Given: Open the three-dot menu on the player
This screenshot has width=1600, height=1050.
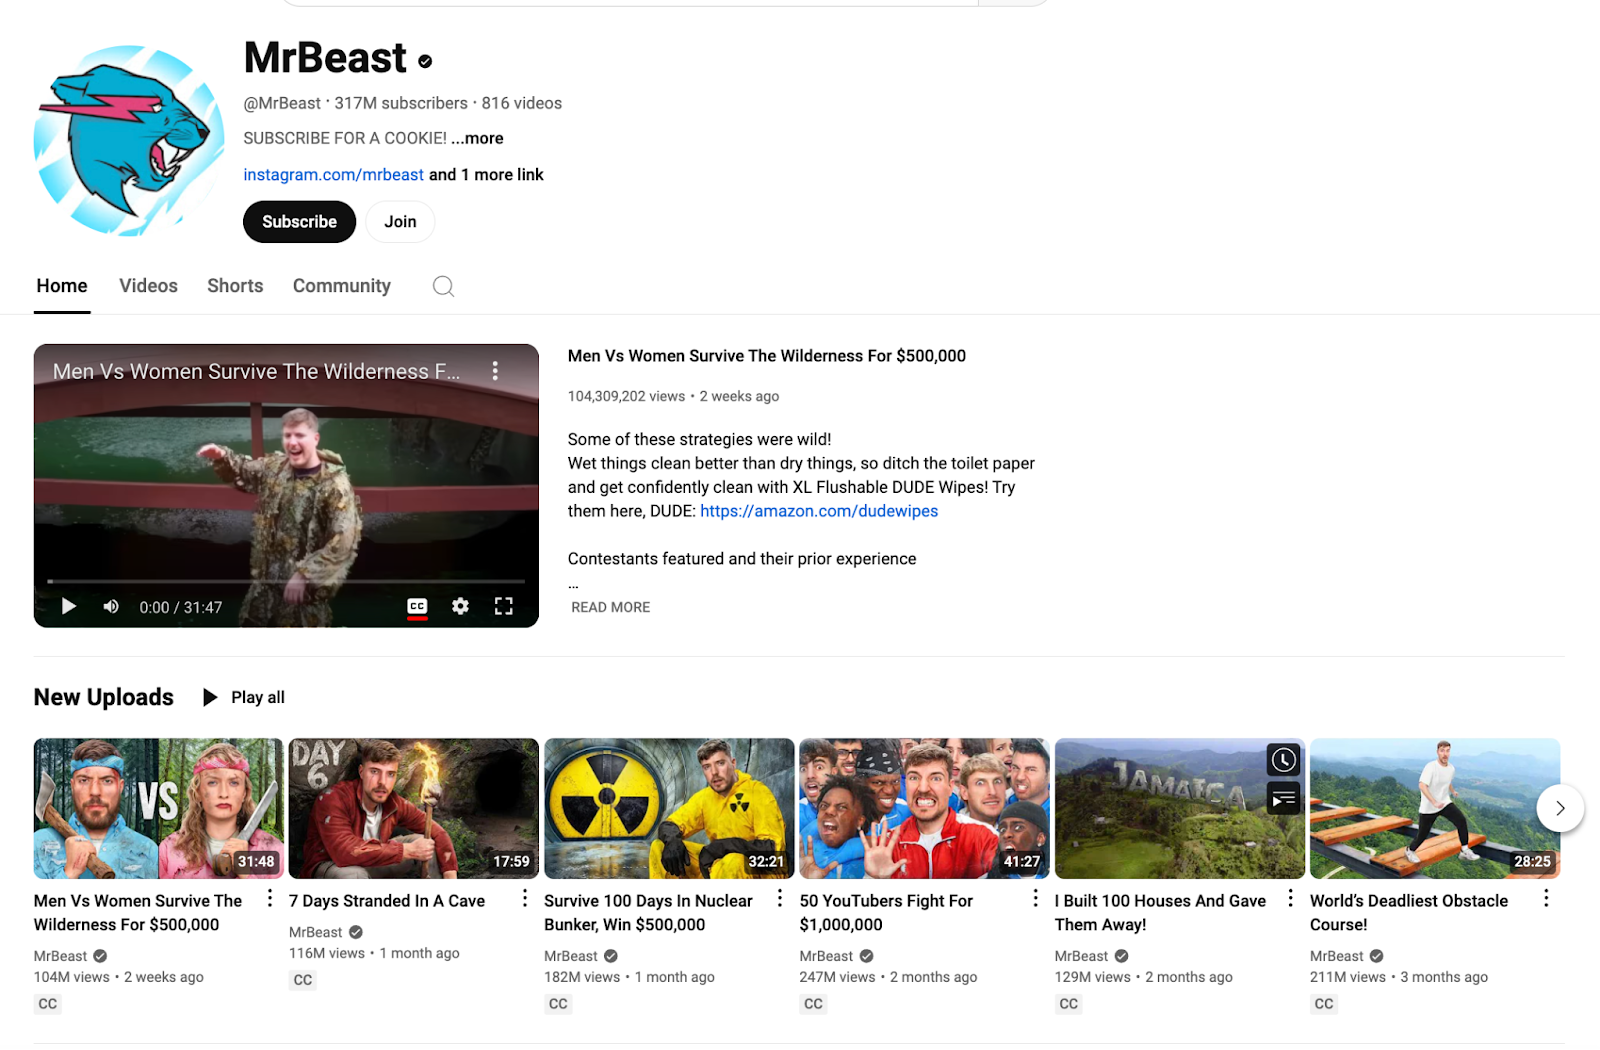Looking at the screenshot, I should click(495, 370).
